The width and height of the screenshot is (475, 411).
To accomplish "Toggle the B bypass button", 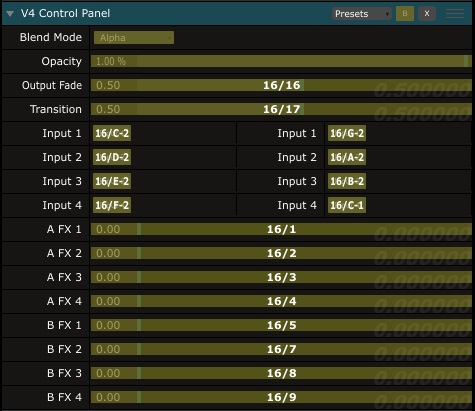I will click(405, 14).
